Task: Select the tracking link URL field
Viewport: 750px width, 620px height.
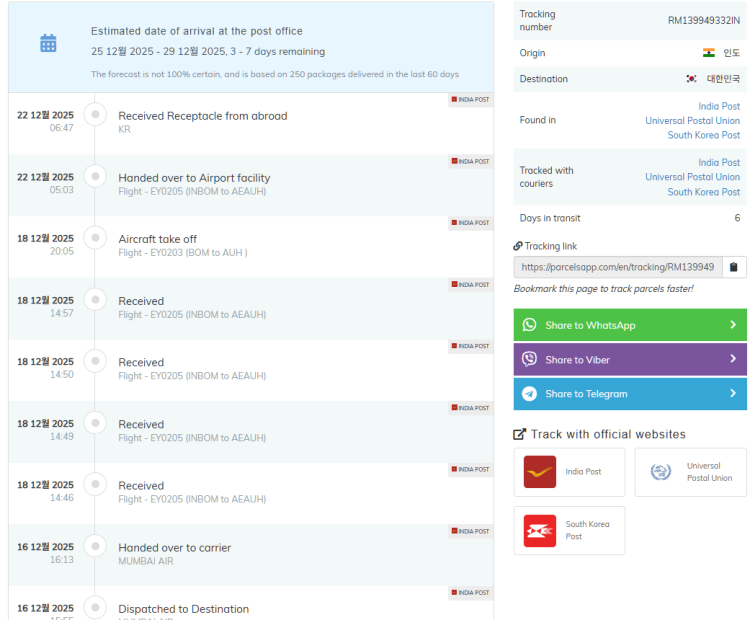Action: click(617, 267)
